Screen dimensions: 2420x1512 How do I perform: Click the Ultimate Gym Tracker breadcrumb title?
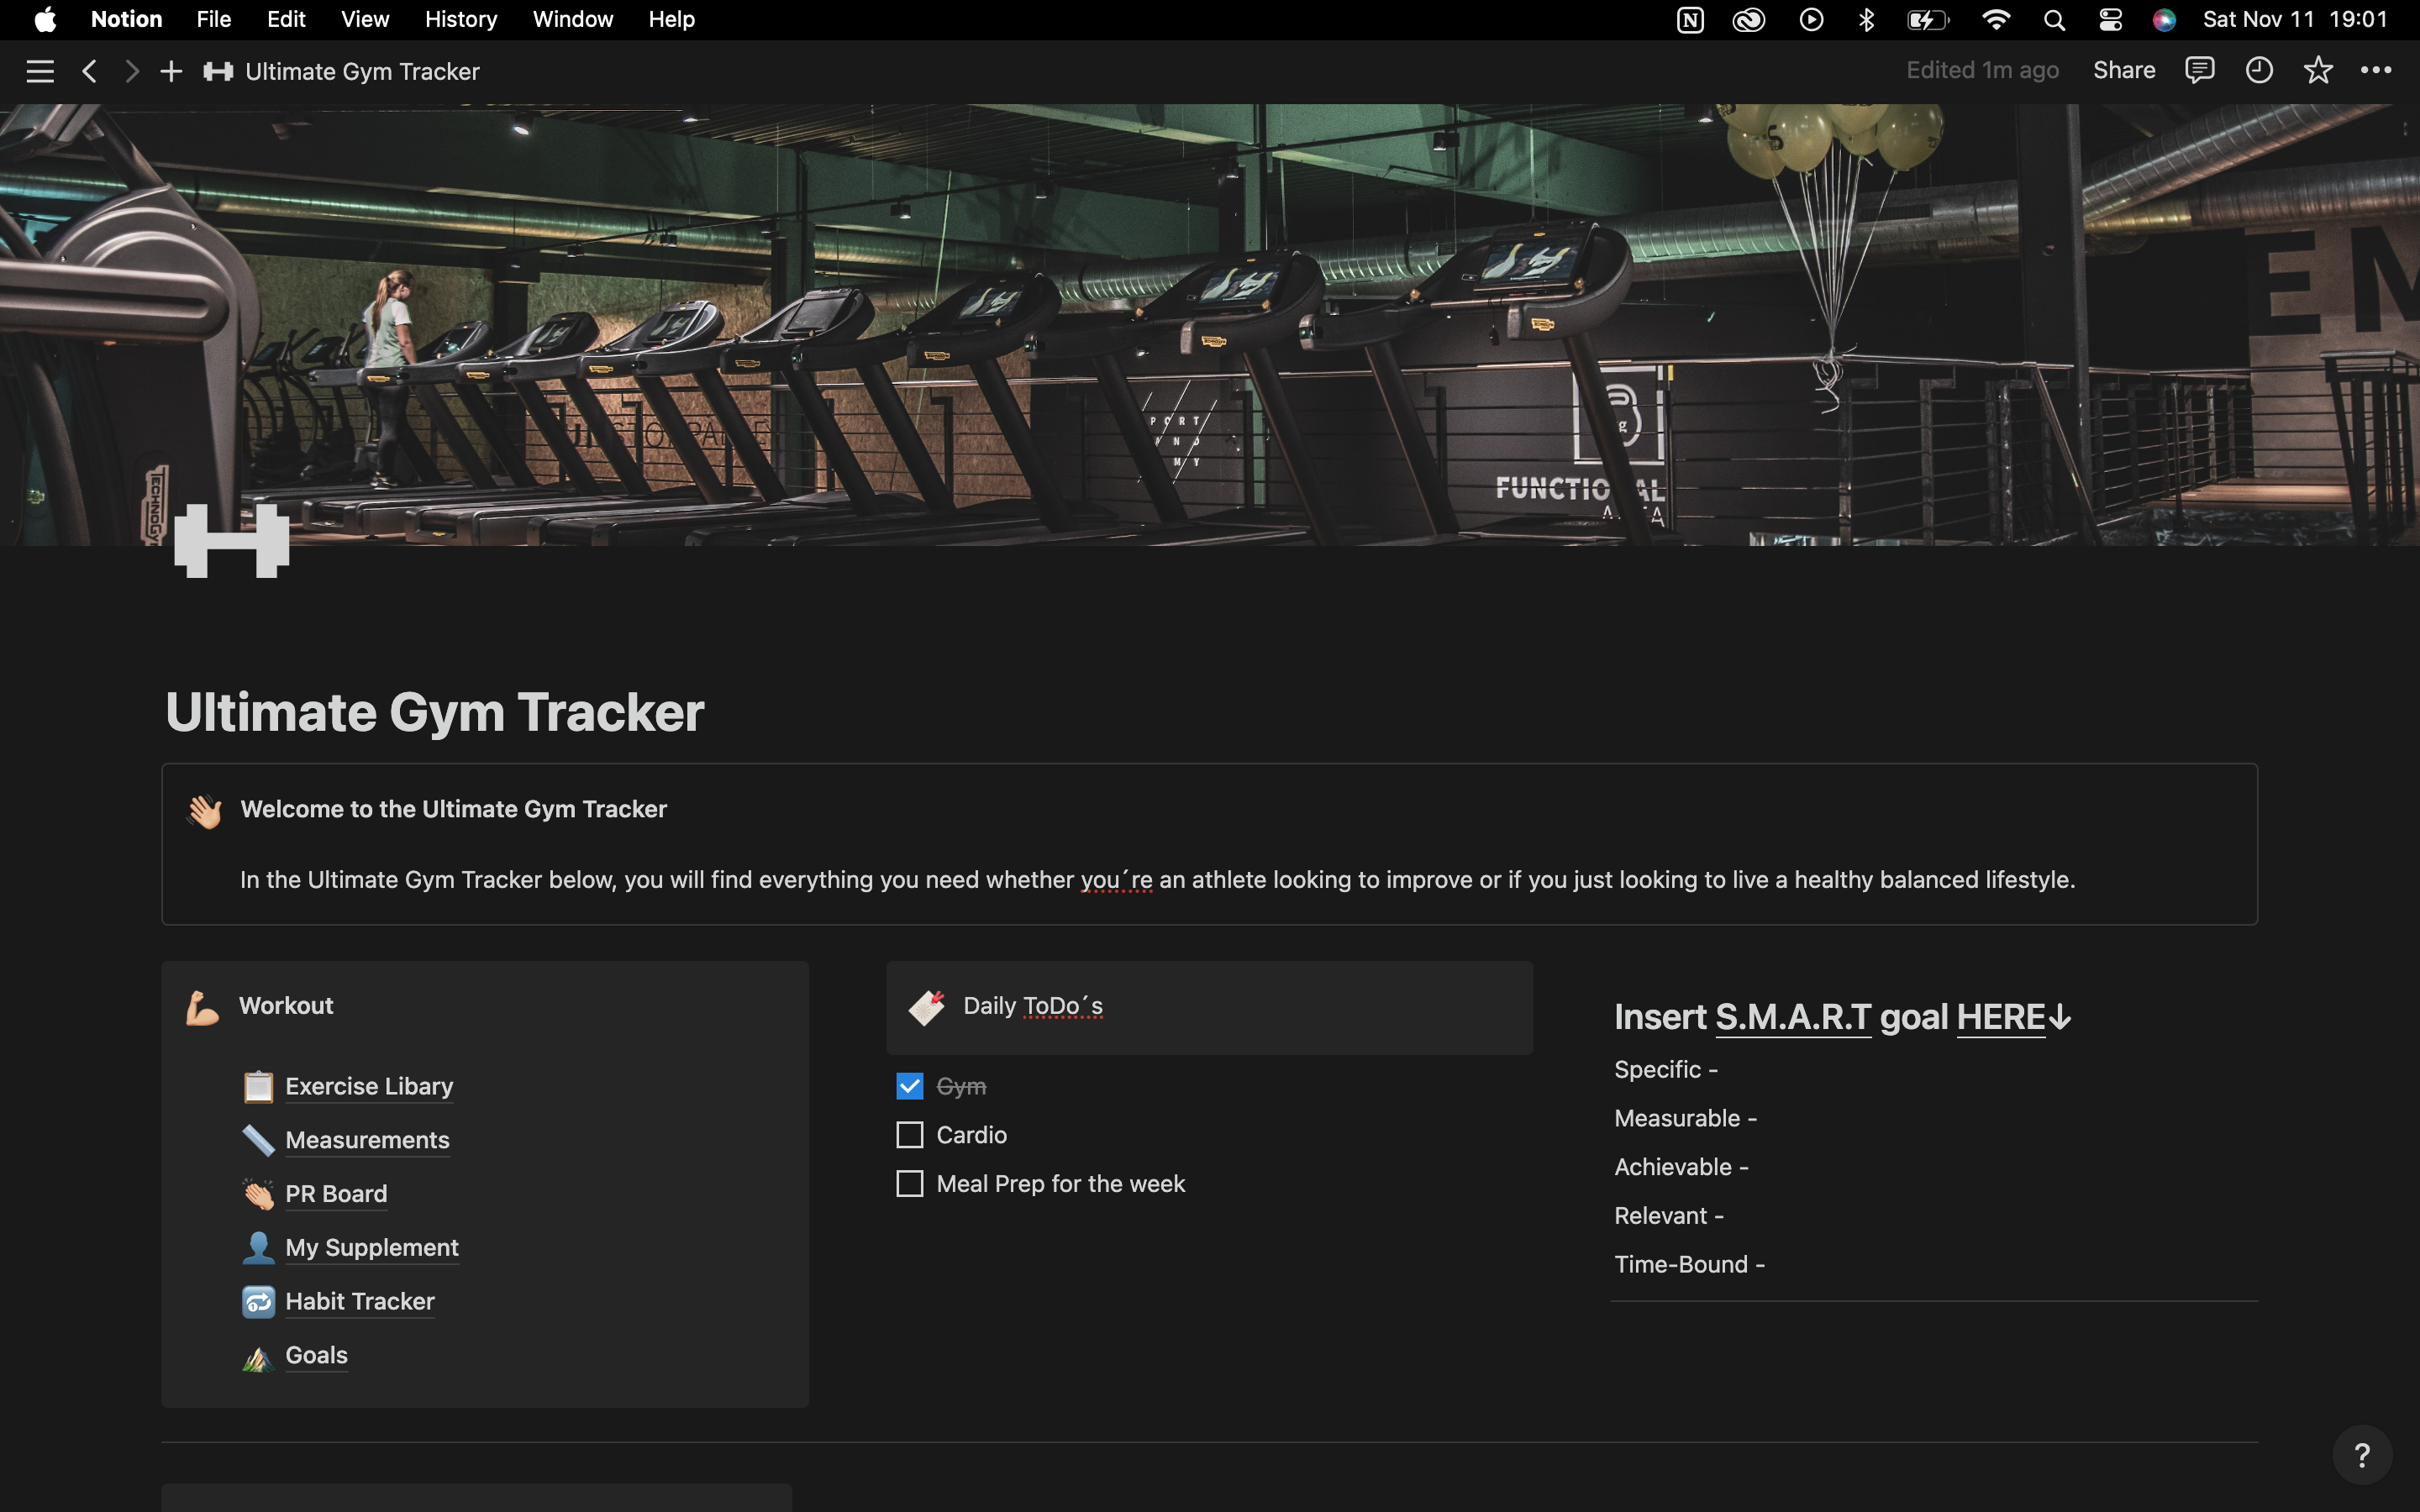(x=362, y=71)
